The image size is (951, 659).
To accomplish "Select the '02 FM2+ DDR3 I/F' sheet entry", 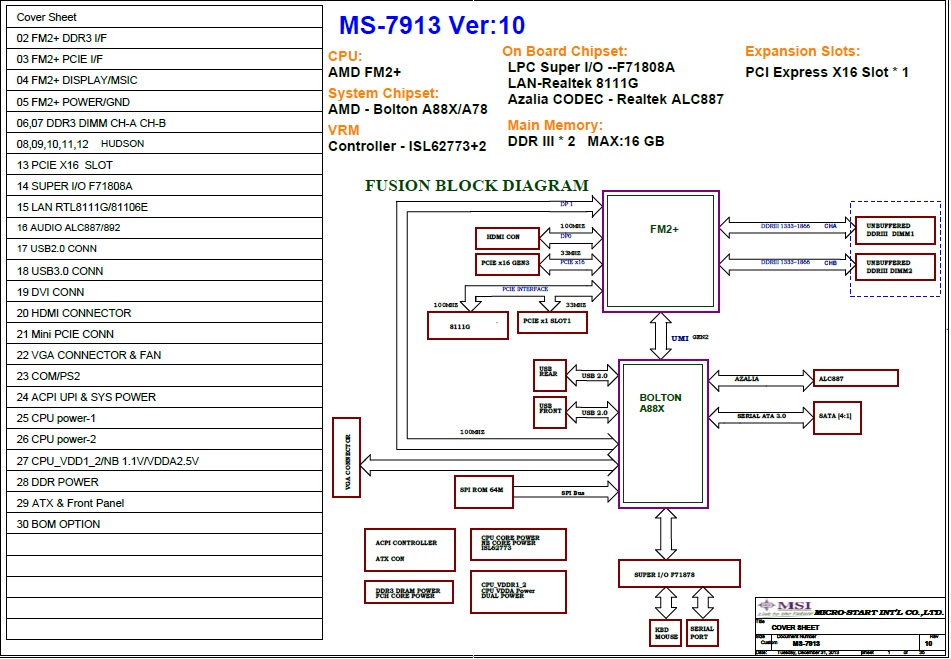I will click(x=164, y=38).
